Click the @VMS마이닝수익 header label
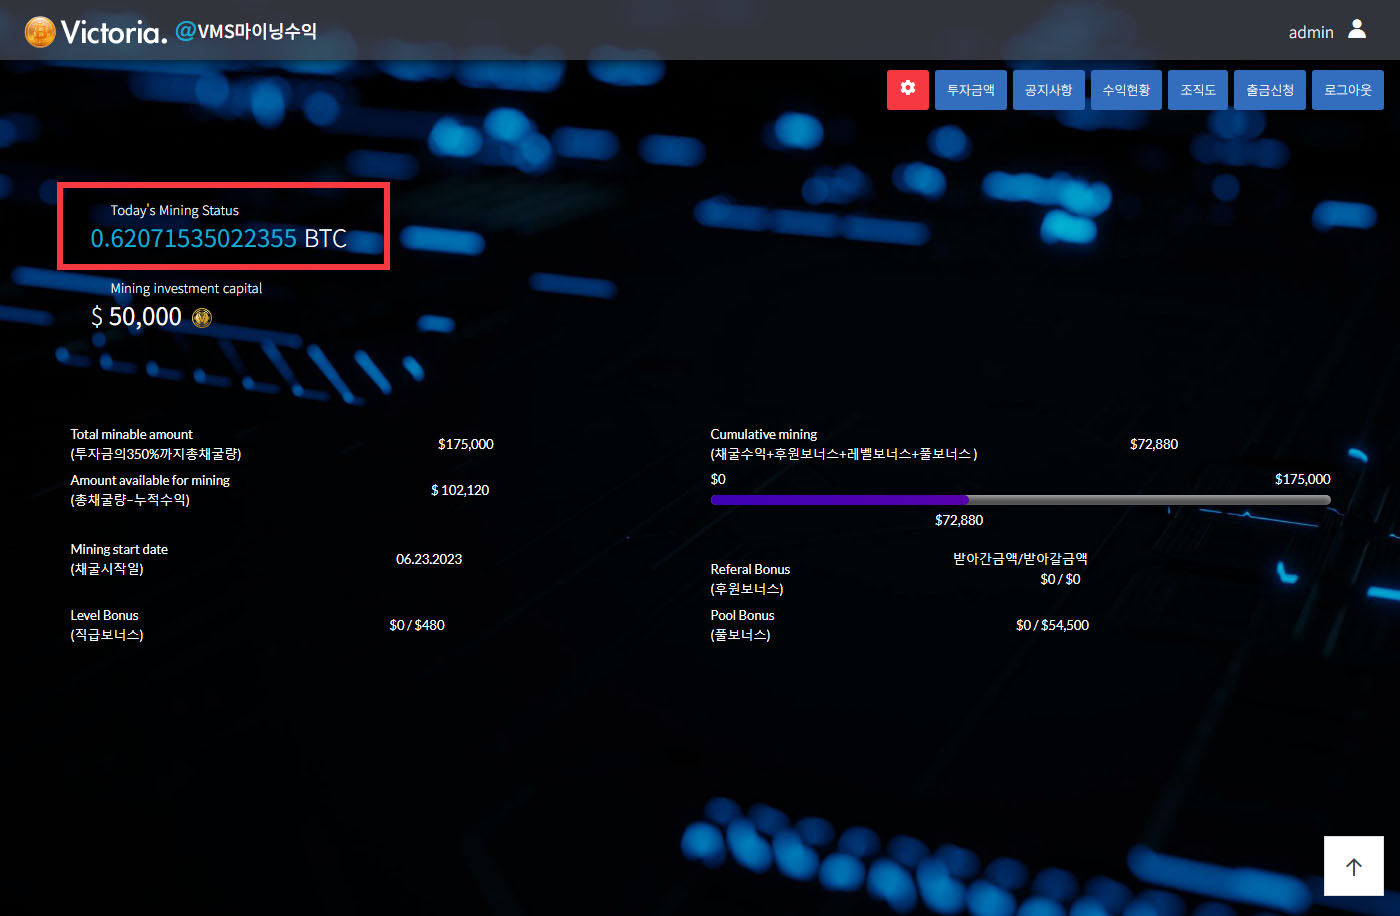 (246, 31)
